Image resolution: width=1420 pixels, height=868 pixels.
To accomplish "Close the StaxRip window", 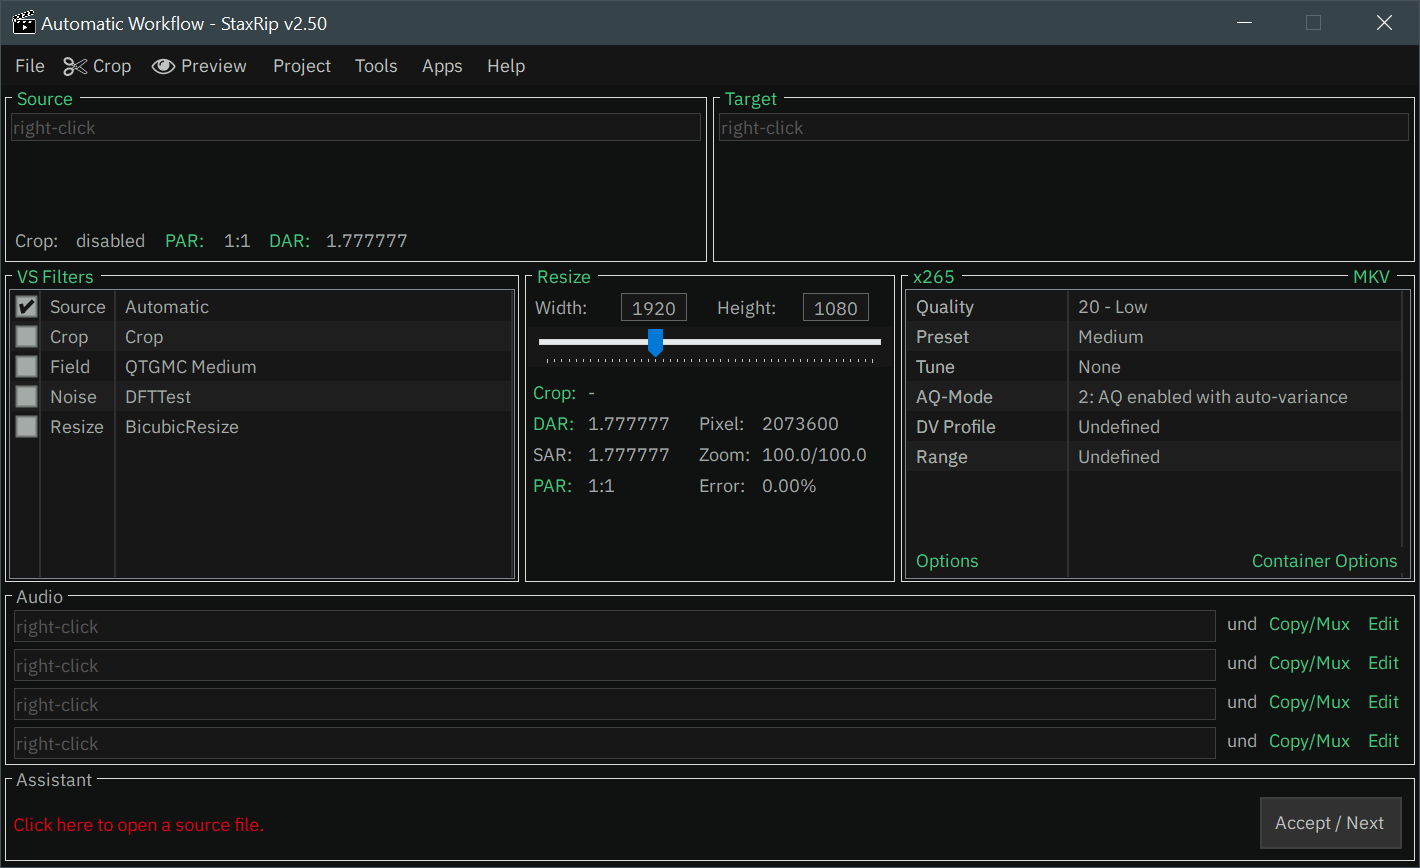I will pyautogui.click(x=1384, y=22).
